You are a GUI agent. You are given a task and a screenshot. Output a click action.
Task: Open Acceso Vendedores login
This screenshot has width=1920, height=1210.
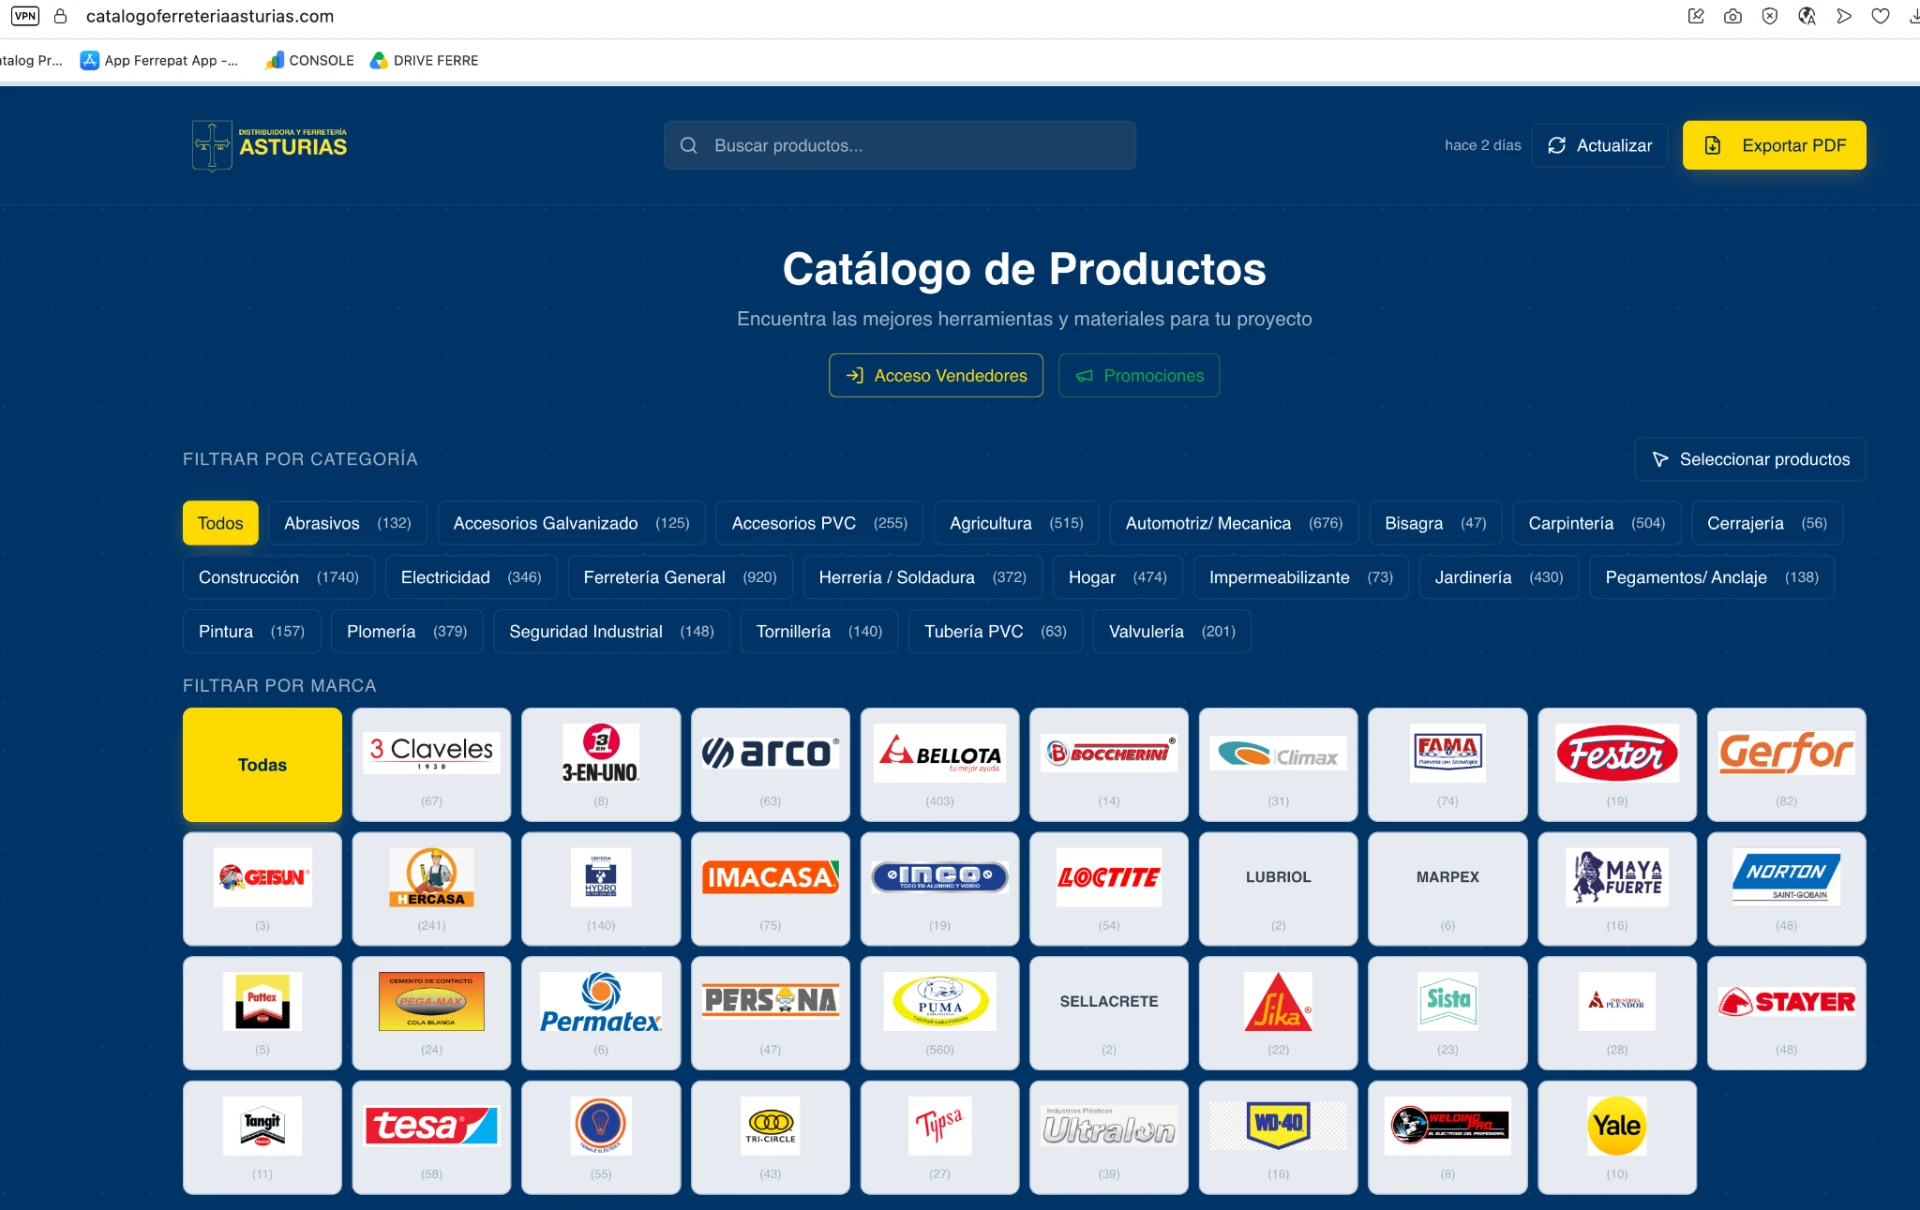click(936, 375)
